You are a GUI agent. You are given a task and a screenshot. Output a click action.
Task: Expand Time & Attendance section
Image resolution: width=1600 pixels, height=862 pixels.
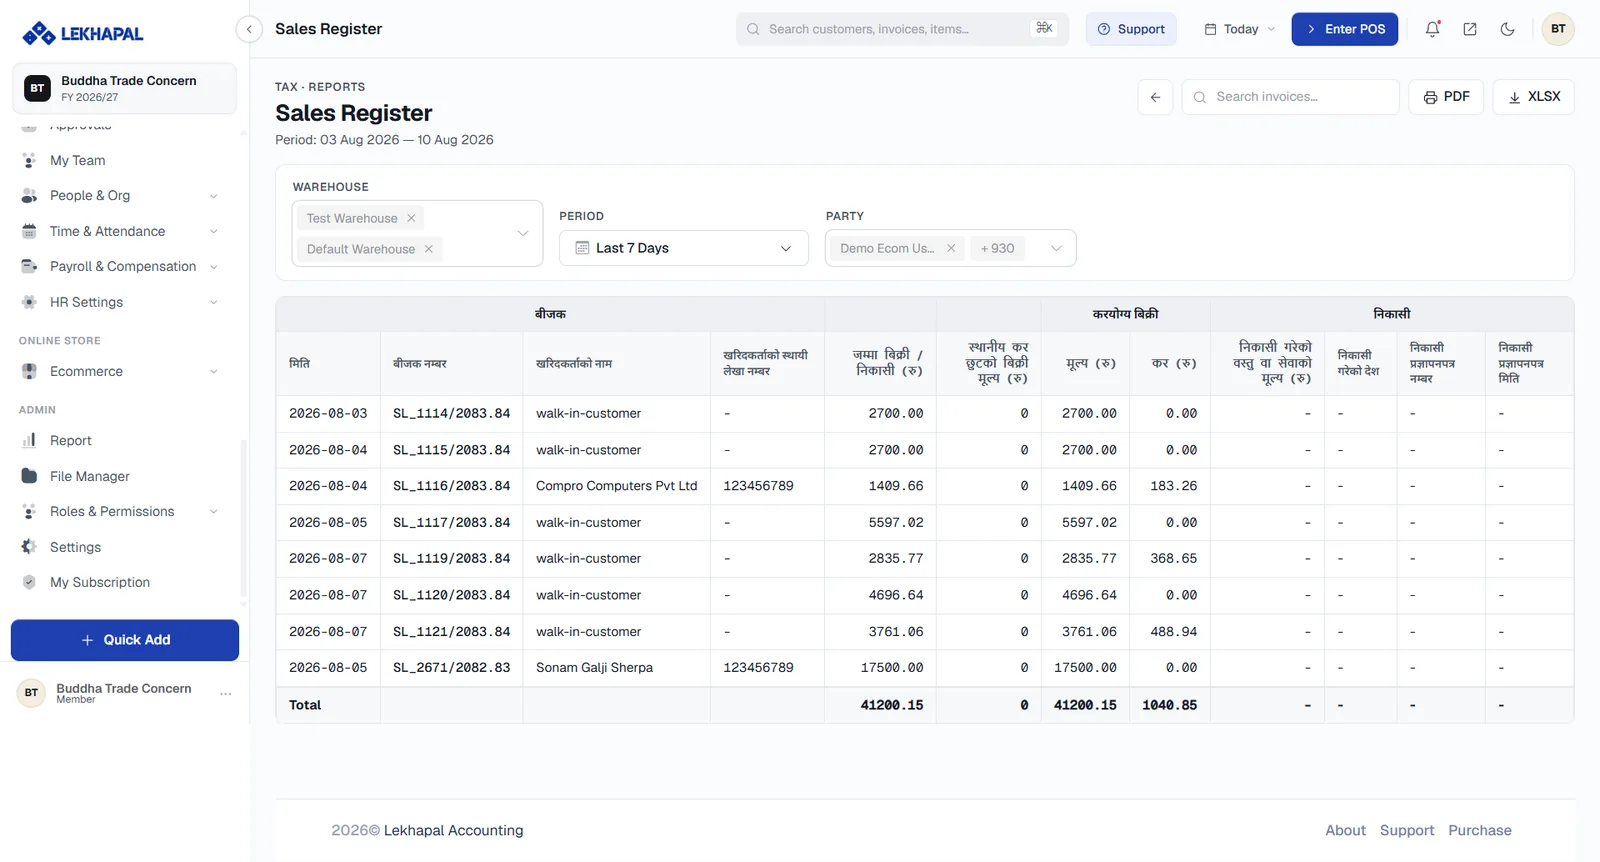120,231
